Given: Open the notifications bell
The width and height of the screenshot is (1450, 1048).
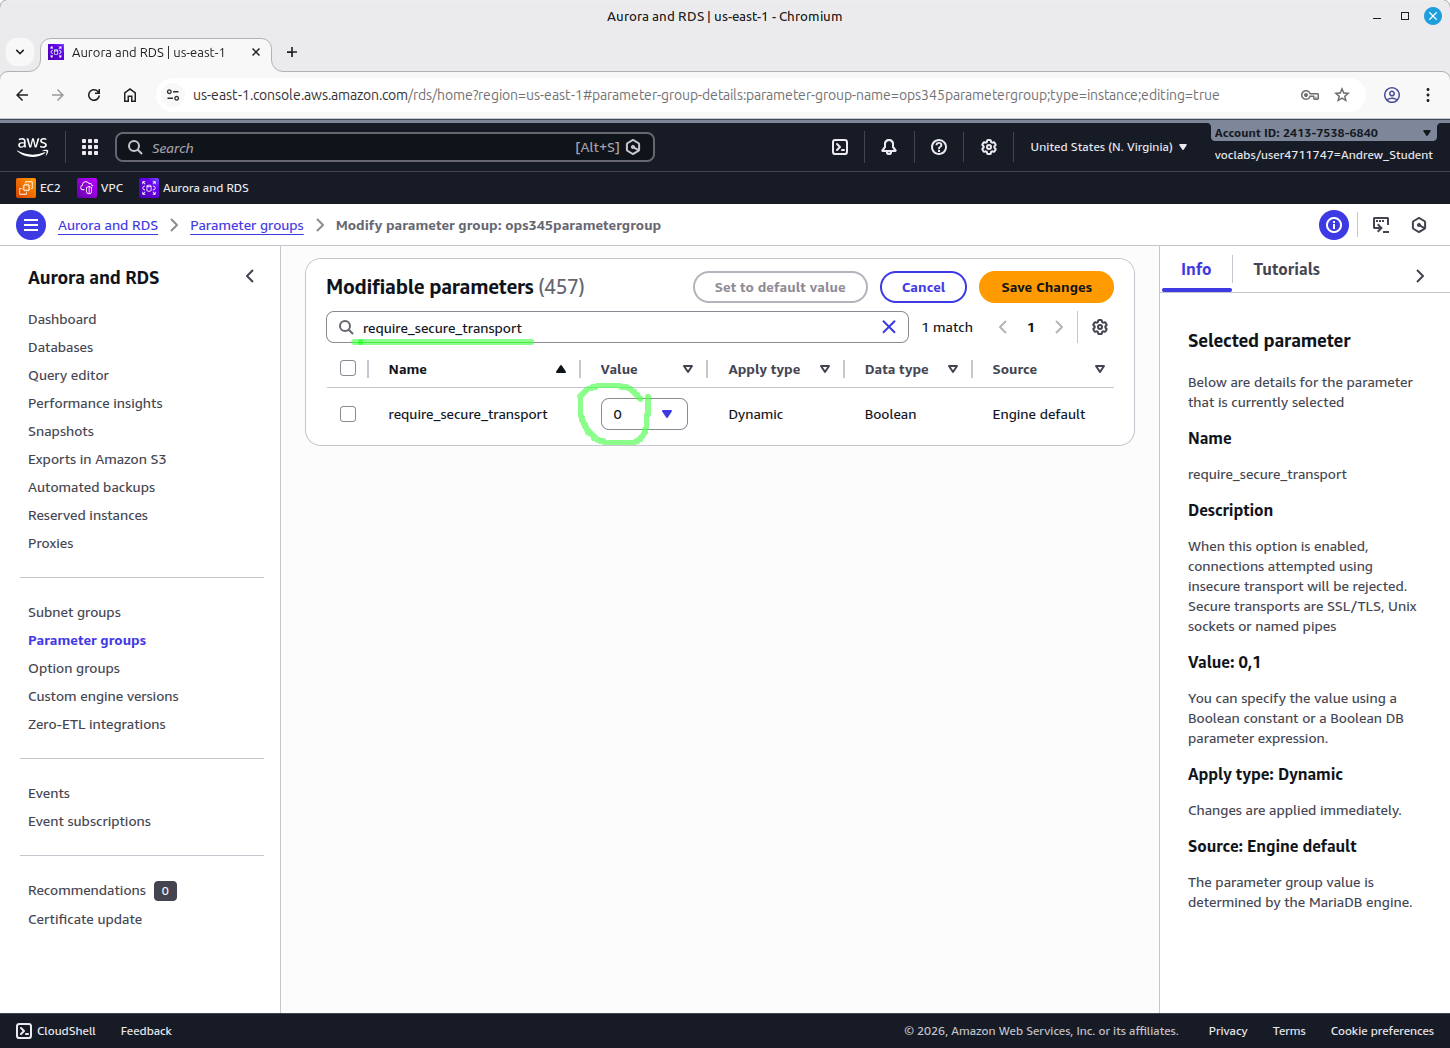Looking at the screenshot, I should pos(889,147).
